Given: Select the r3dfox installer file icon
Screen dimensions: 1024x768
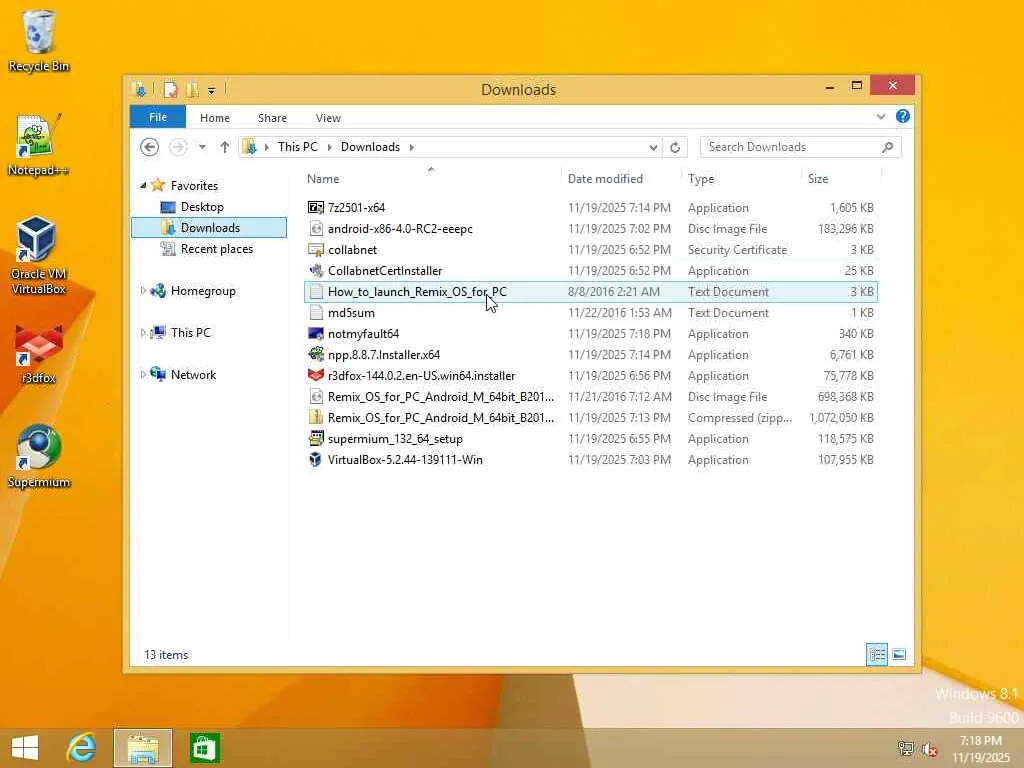Looking at the screenshot, I should pos(315,376).
